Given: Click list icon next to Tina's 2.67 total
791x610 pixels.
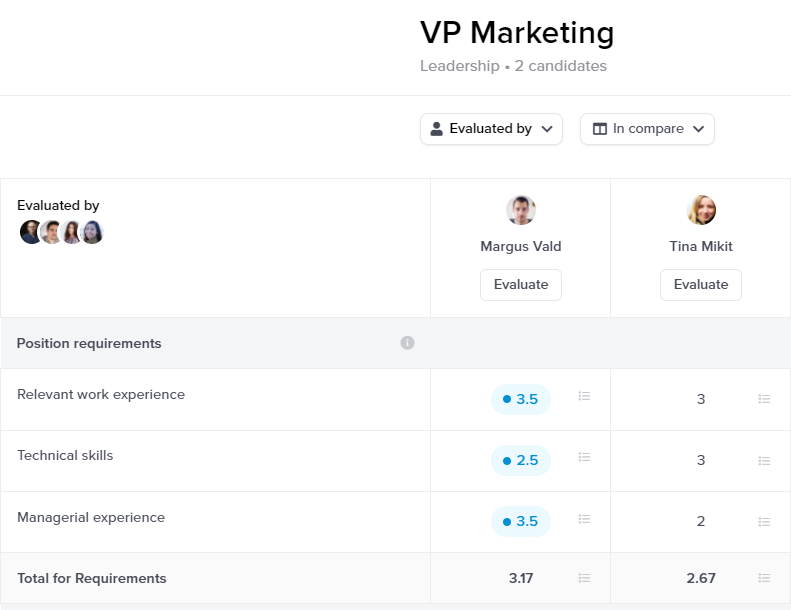Looking at the screenshot, I should click(x=764, y=578).
